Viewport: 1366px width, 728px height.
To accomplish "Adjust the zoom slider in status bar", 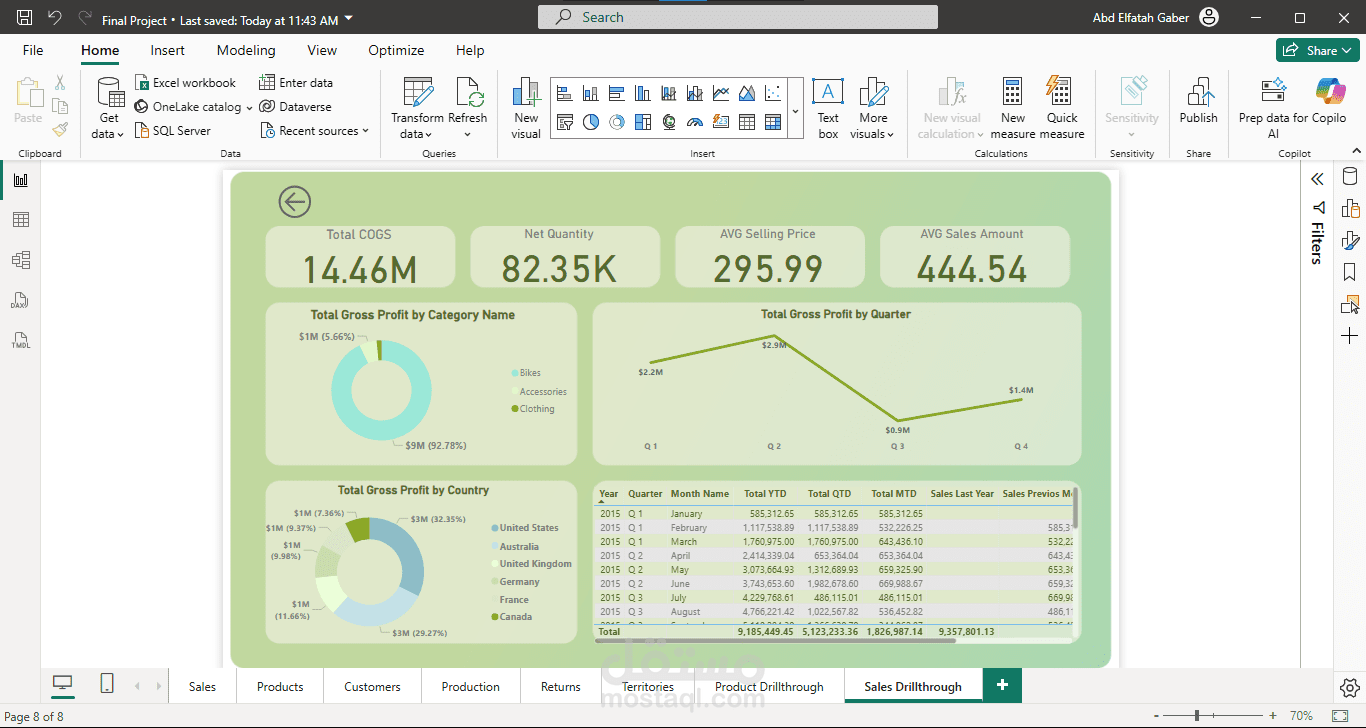I will pyautogui.click(x=1197, y=716).
